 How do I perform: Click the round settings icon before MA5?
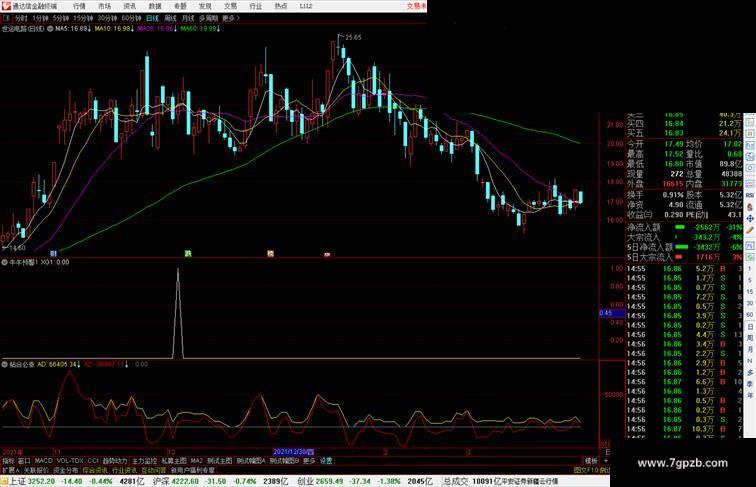click(x=50, y=29)
